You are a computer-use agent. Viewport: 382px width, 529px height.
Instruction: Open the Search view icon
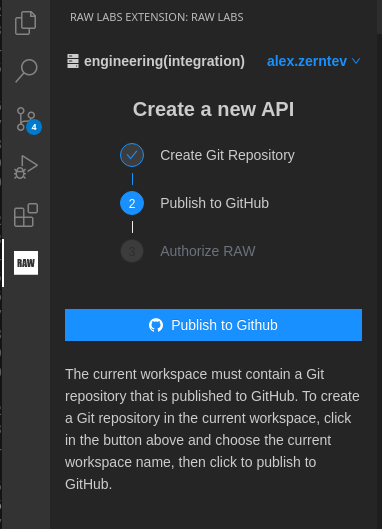(26, 71)
